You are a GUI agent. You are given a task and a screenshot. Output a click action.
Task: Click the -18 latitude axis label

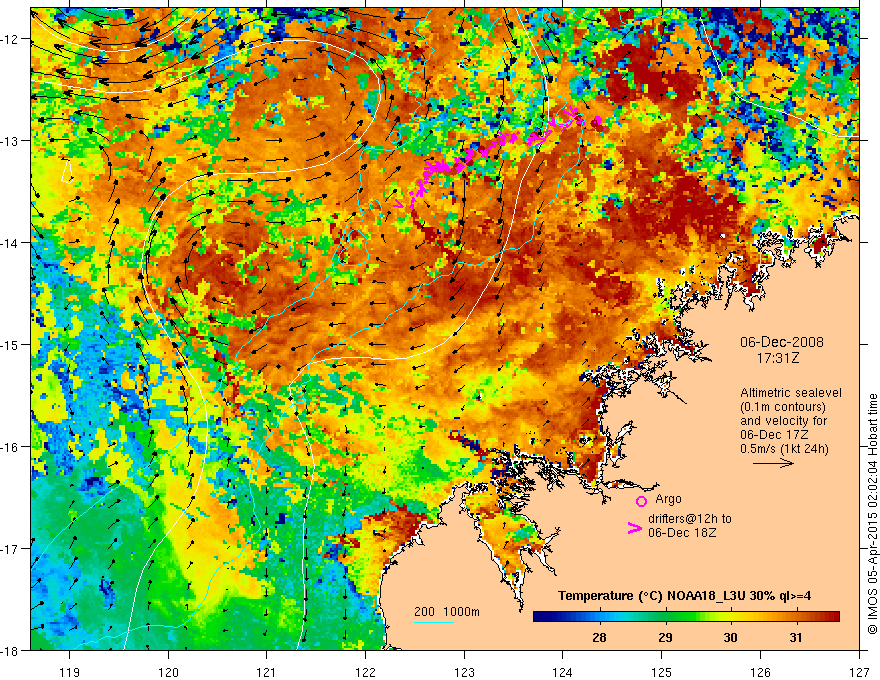(x=11, y=650)
